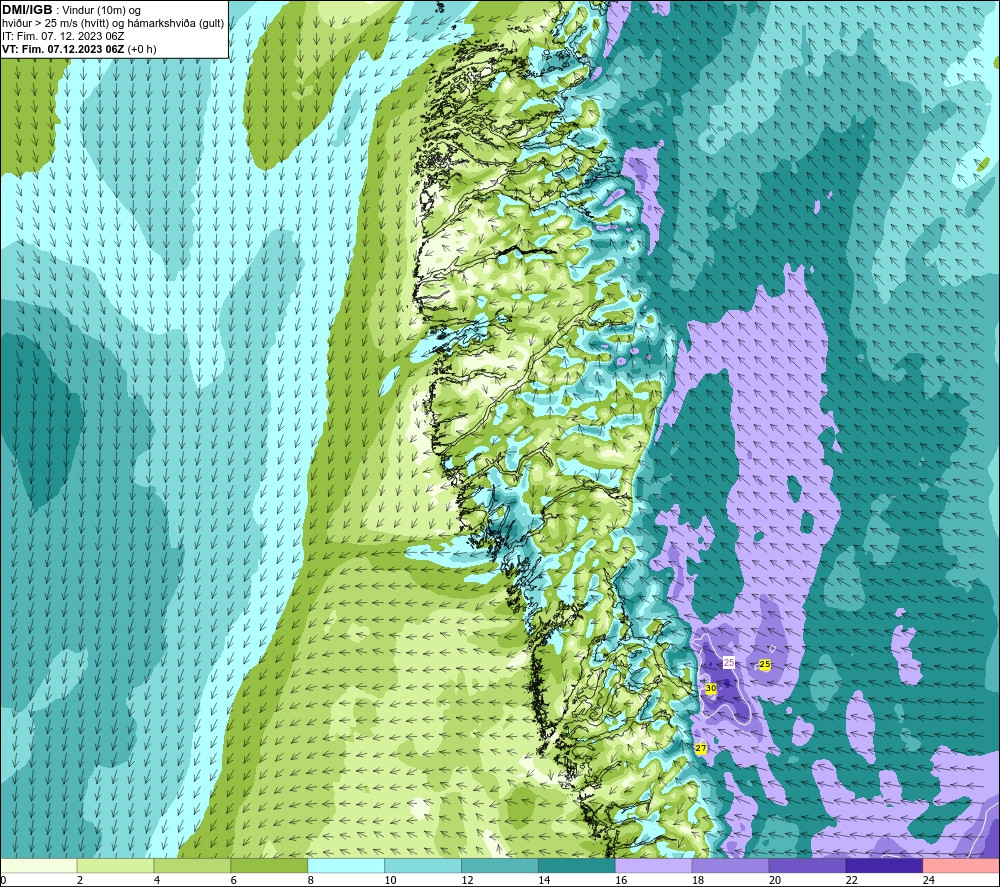Viewport: 1000px width, 887px height.
Task: Click the 2–4 light green legend swatch
Action: click(115, 866)
